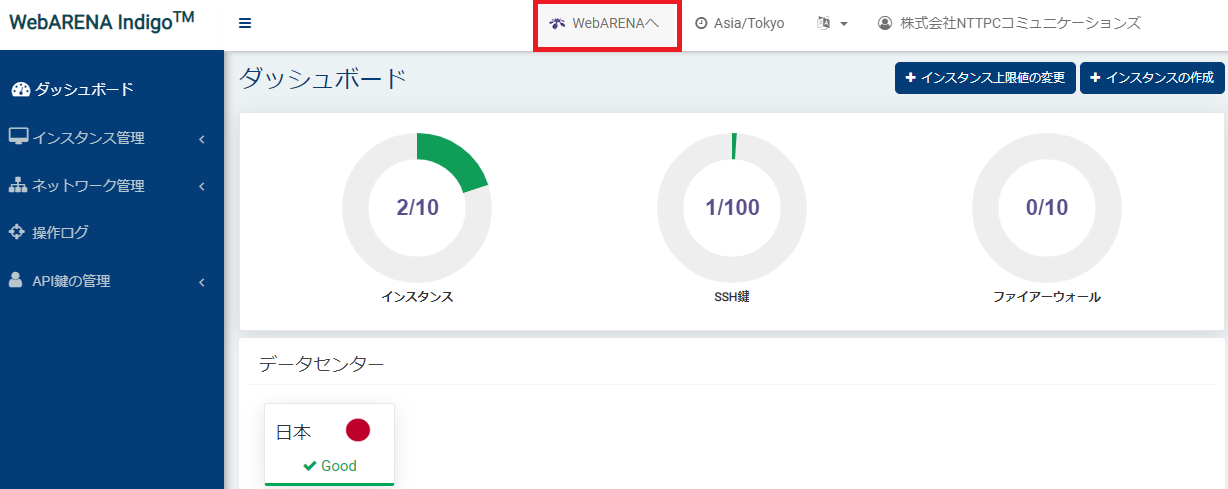Image resolution: width=1228 pixels, height=489 pixels.
Task: Open the WebARENAへ link
Action: coord(607,24)
